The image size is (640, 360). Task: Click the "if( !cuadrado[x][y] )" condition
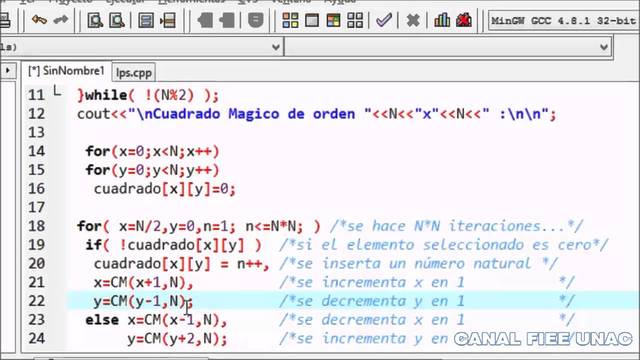coord(173,245)
